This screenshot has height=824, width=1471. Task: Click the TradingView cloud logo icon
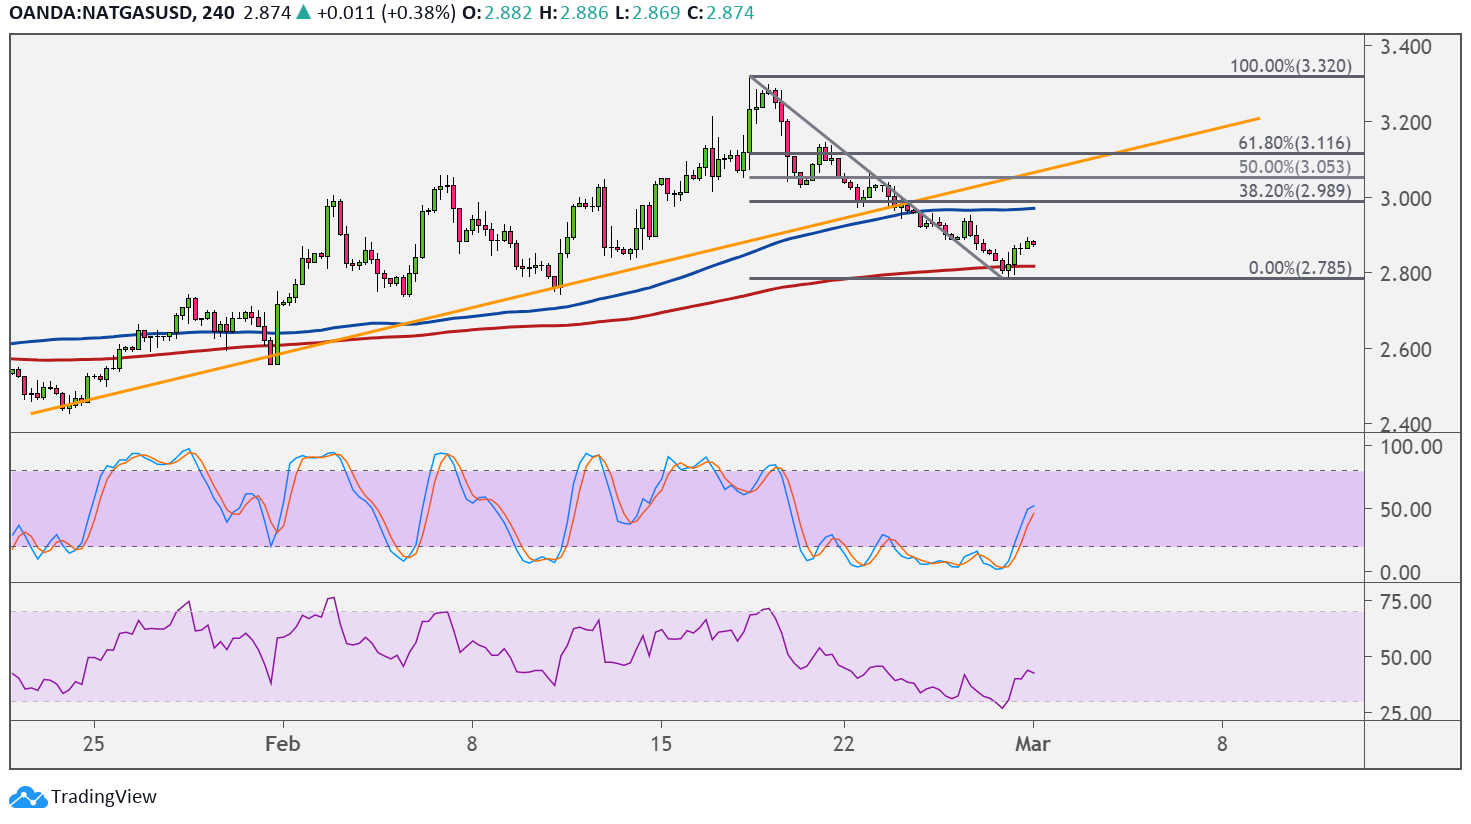pyautogui.click(x=27, y=797)
